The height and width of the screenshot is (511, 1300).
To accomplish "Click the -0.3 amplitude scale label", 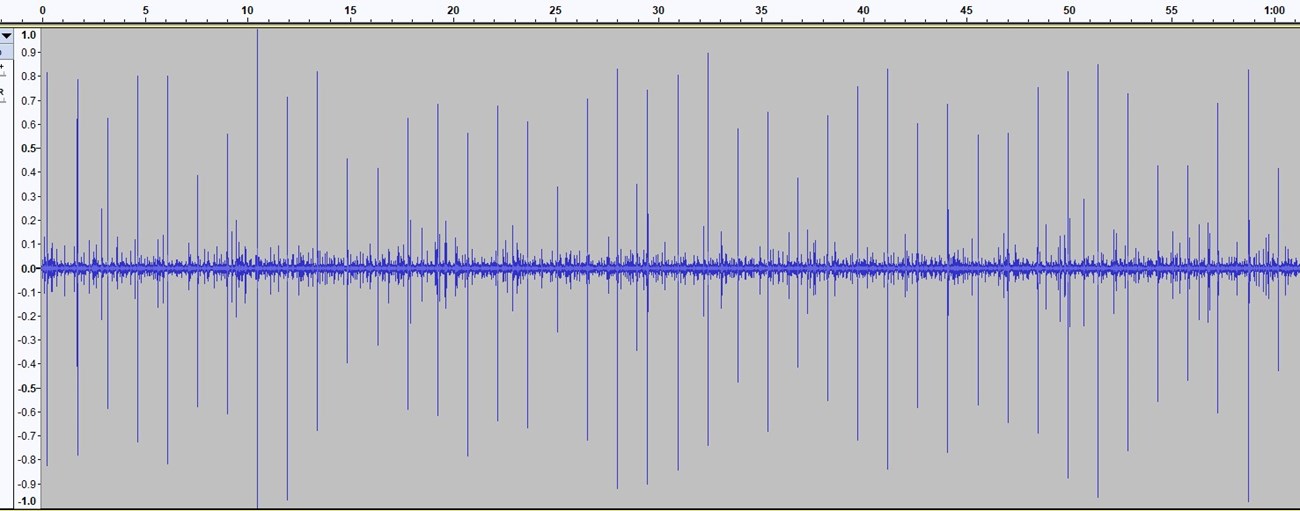I will [x=27, y=340].
